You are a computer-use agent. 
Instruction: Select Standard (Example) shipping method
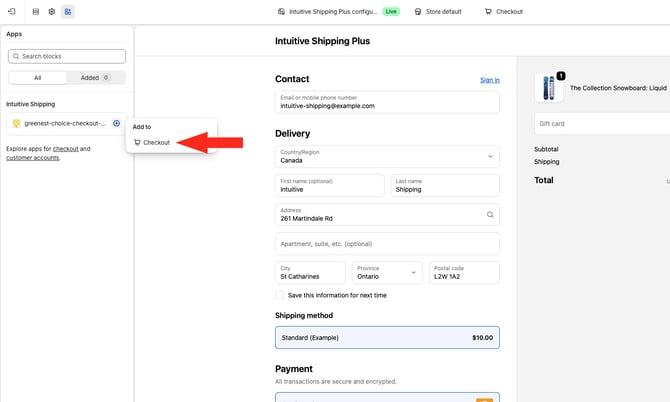(387, 337)
